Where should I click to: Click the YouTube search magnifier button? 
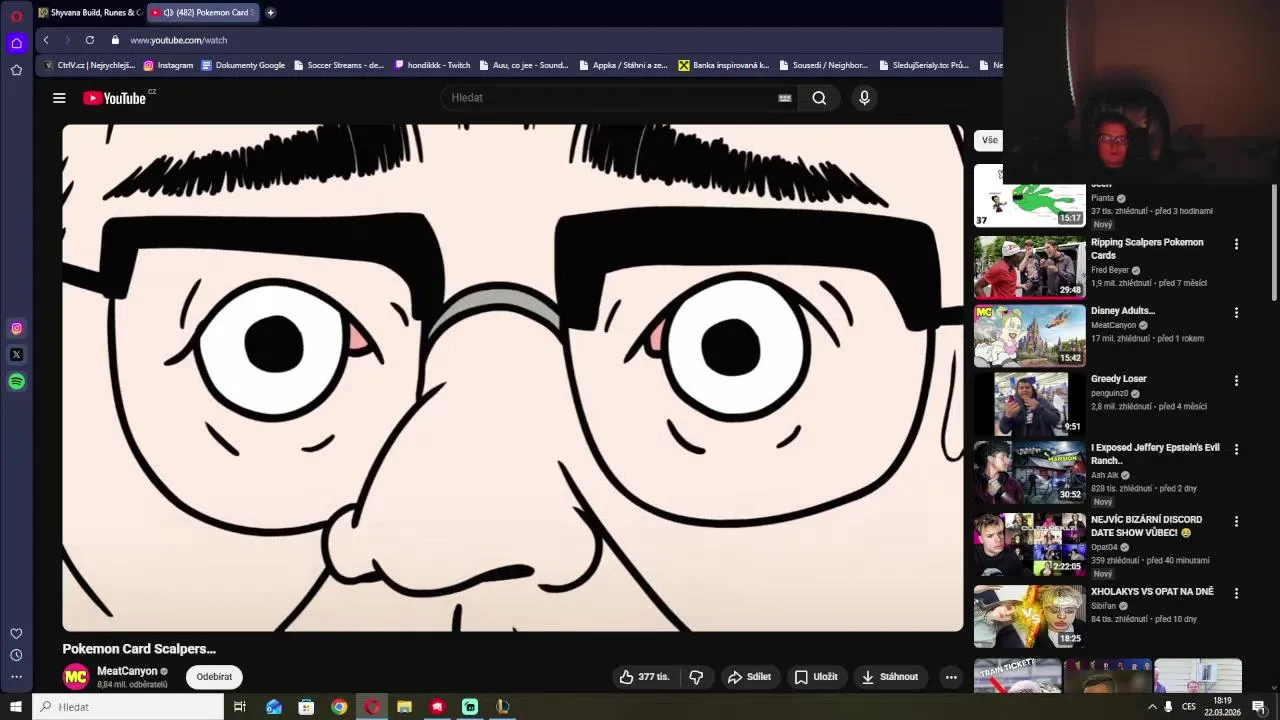pos(819,98)
